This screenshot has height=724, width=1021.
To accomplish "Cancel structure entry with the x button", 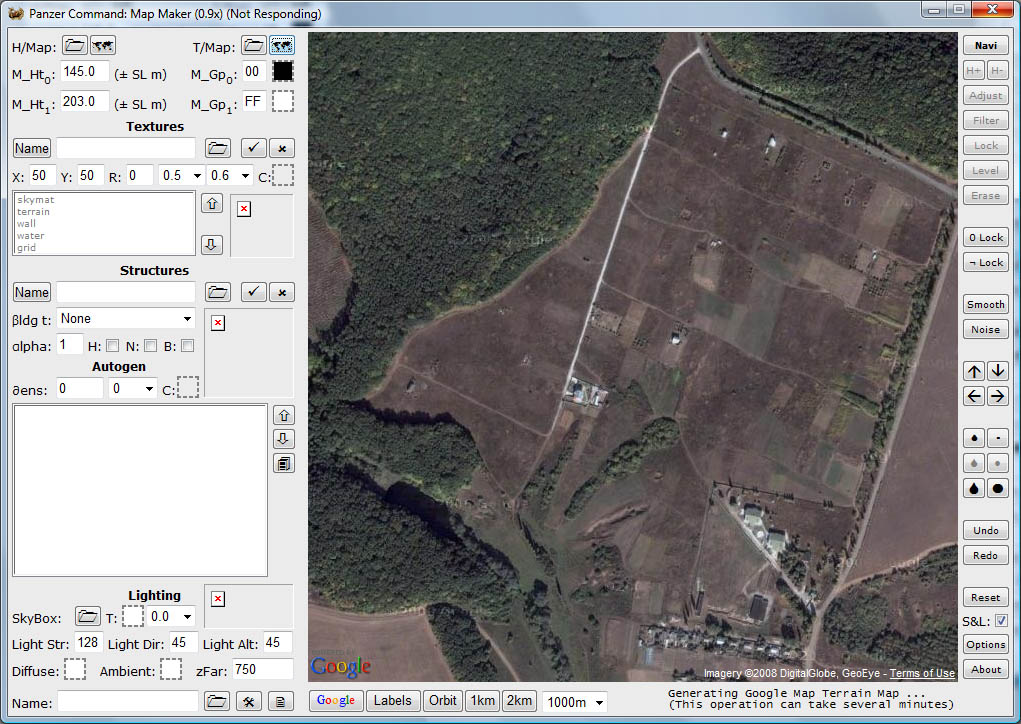I will [282, 292].
